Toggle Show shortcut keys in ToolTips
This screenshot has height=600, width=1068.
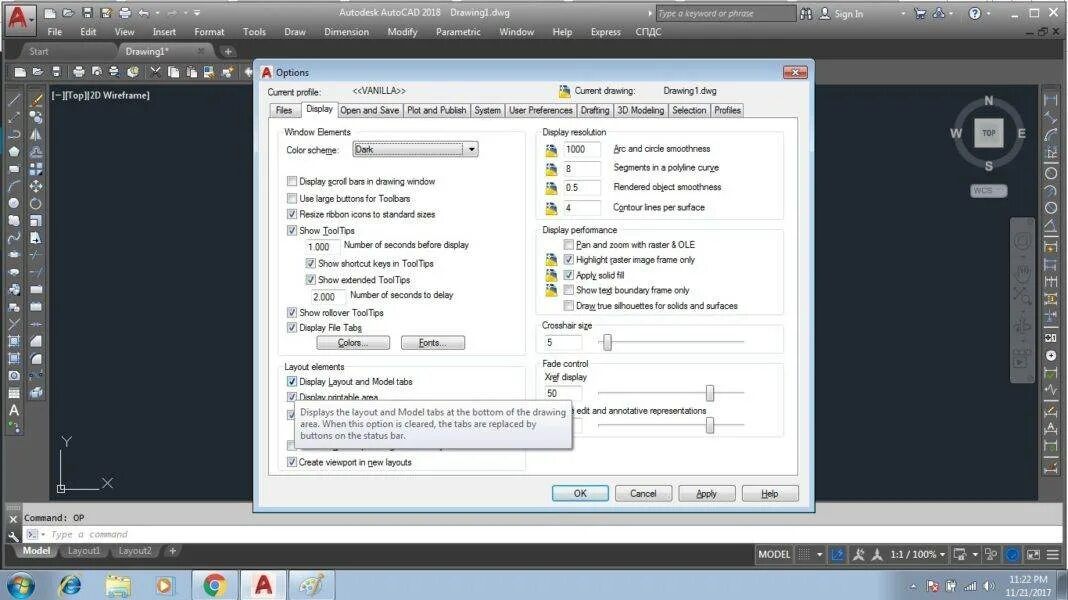(311, 263)
